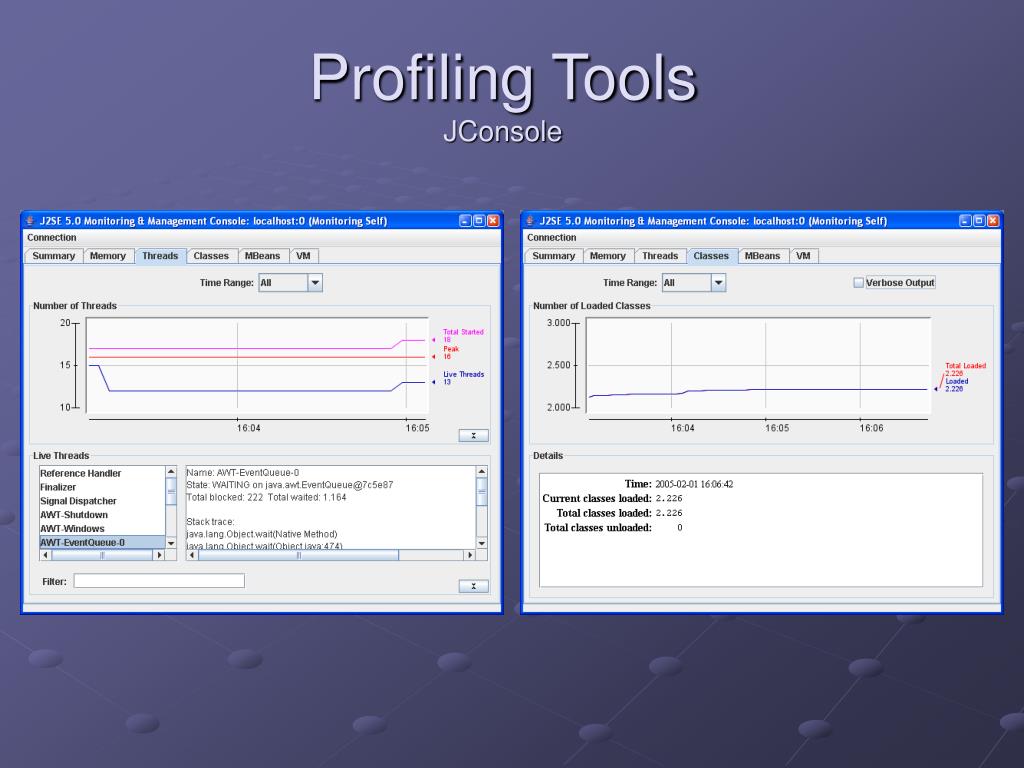Viewport: 1024px width, 768px height.
Task: Click Java icon in right window title bar
Action: coord(530,221)
